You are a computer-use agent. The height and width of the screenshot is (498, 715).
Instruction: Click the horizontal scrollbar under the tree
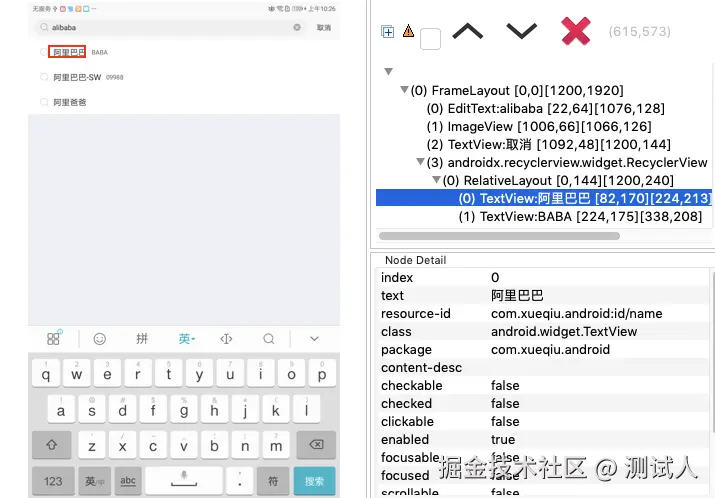[499, 236]
